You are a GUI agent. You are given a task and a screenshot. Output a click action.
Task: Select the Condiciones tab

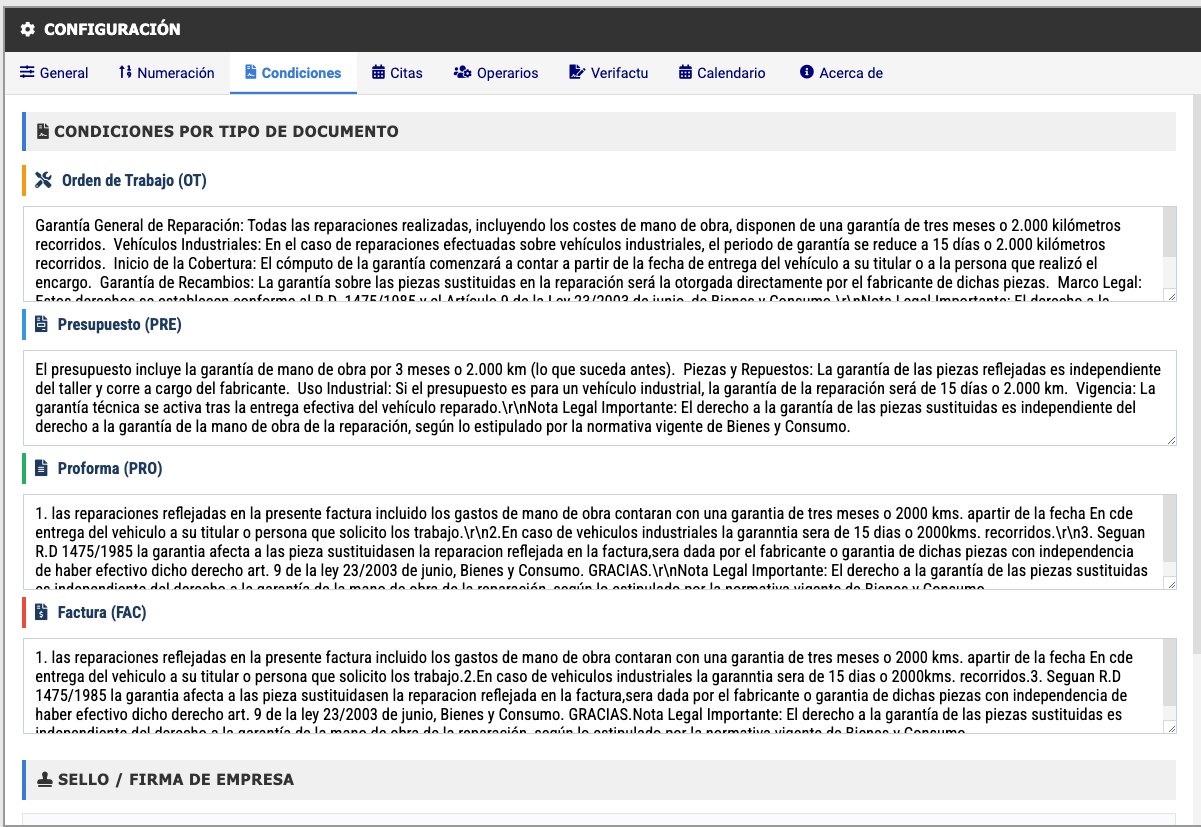[293, 73]
